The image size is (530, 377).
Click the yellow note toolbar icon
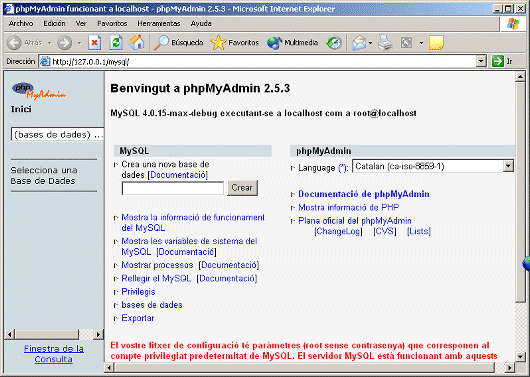click(436, 43)
